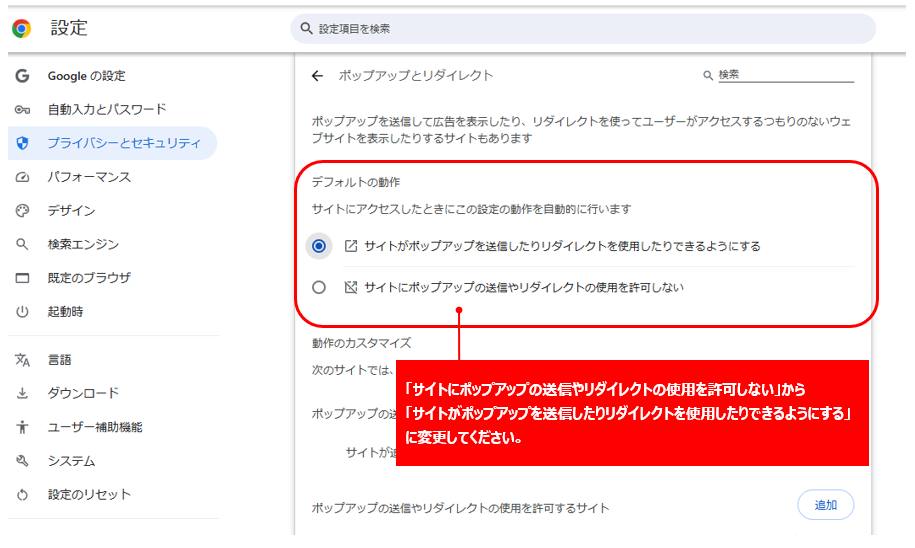Click the palette icon for デザイン
Viewport: 915px width, 548px height.
[x=23, y=211]
